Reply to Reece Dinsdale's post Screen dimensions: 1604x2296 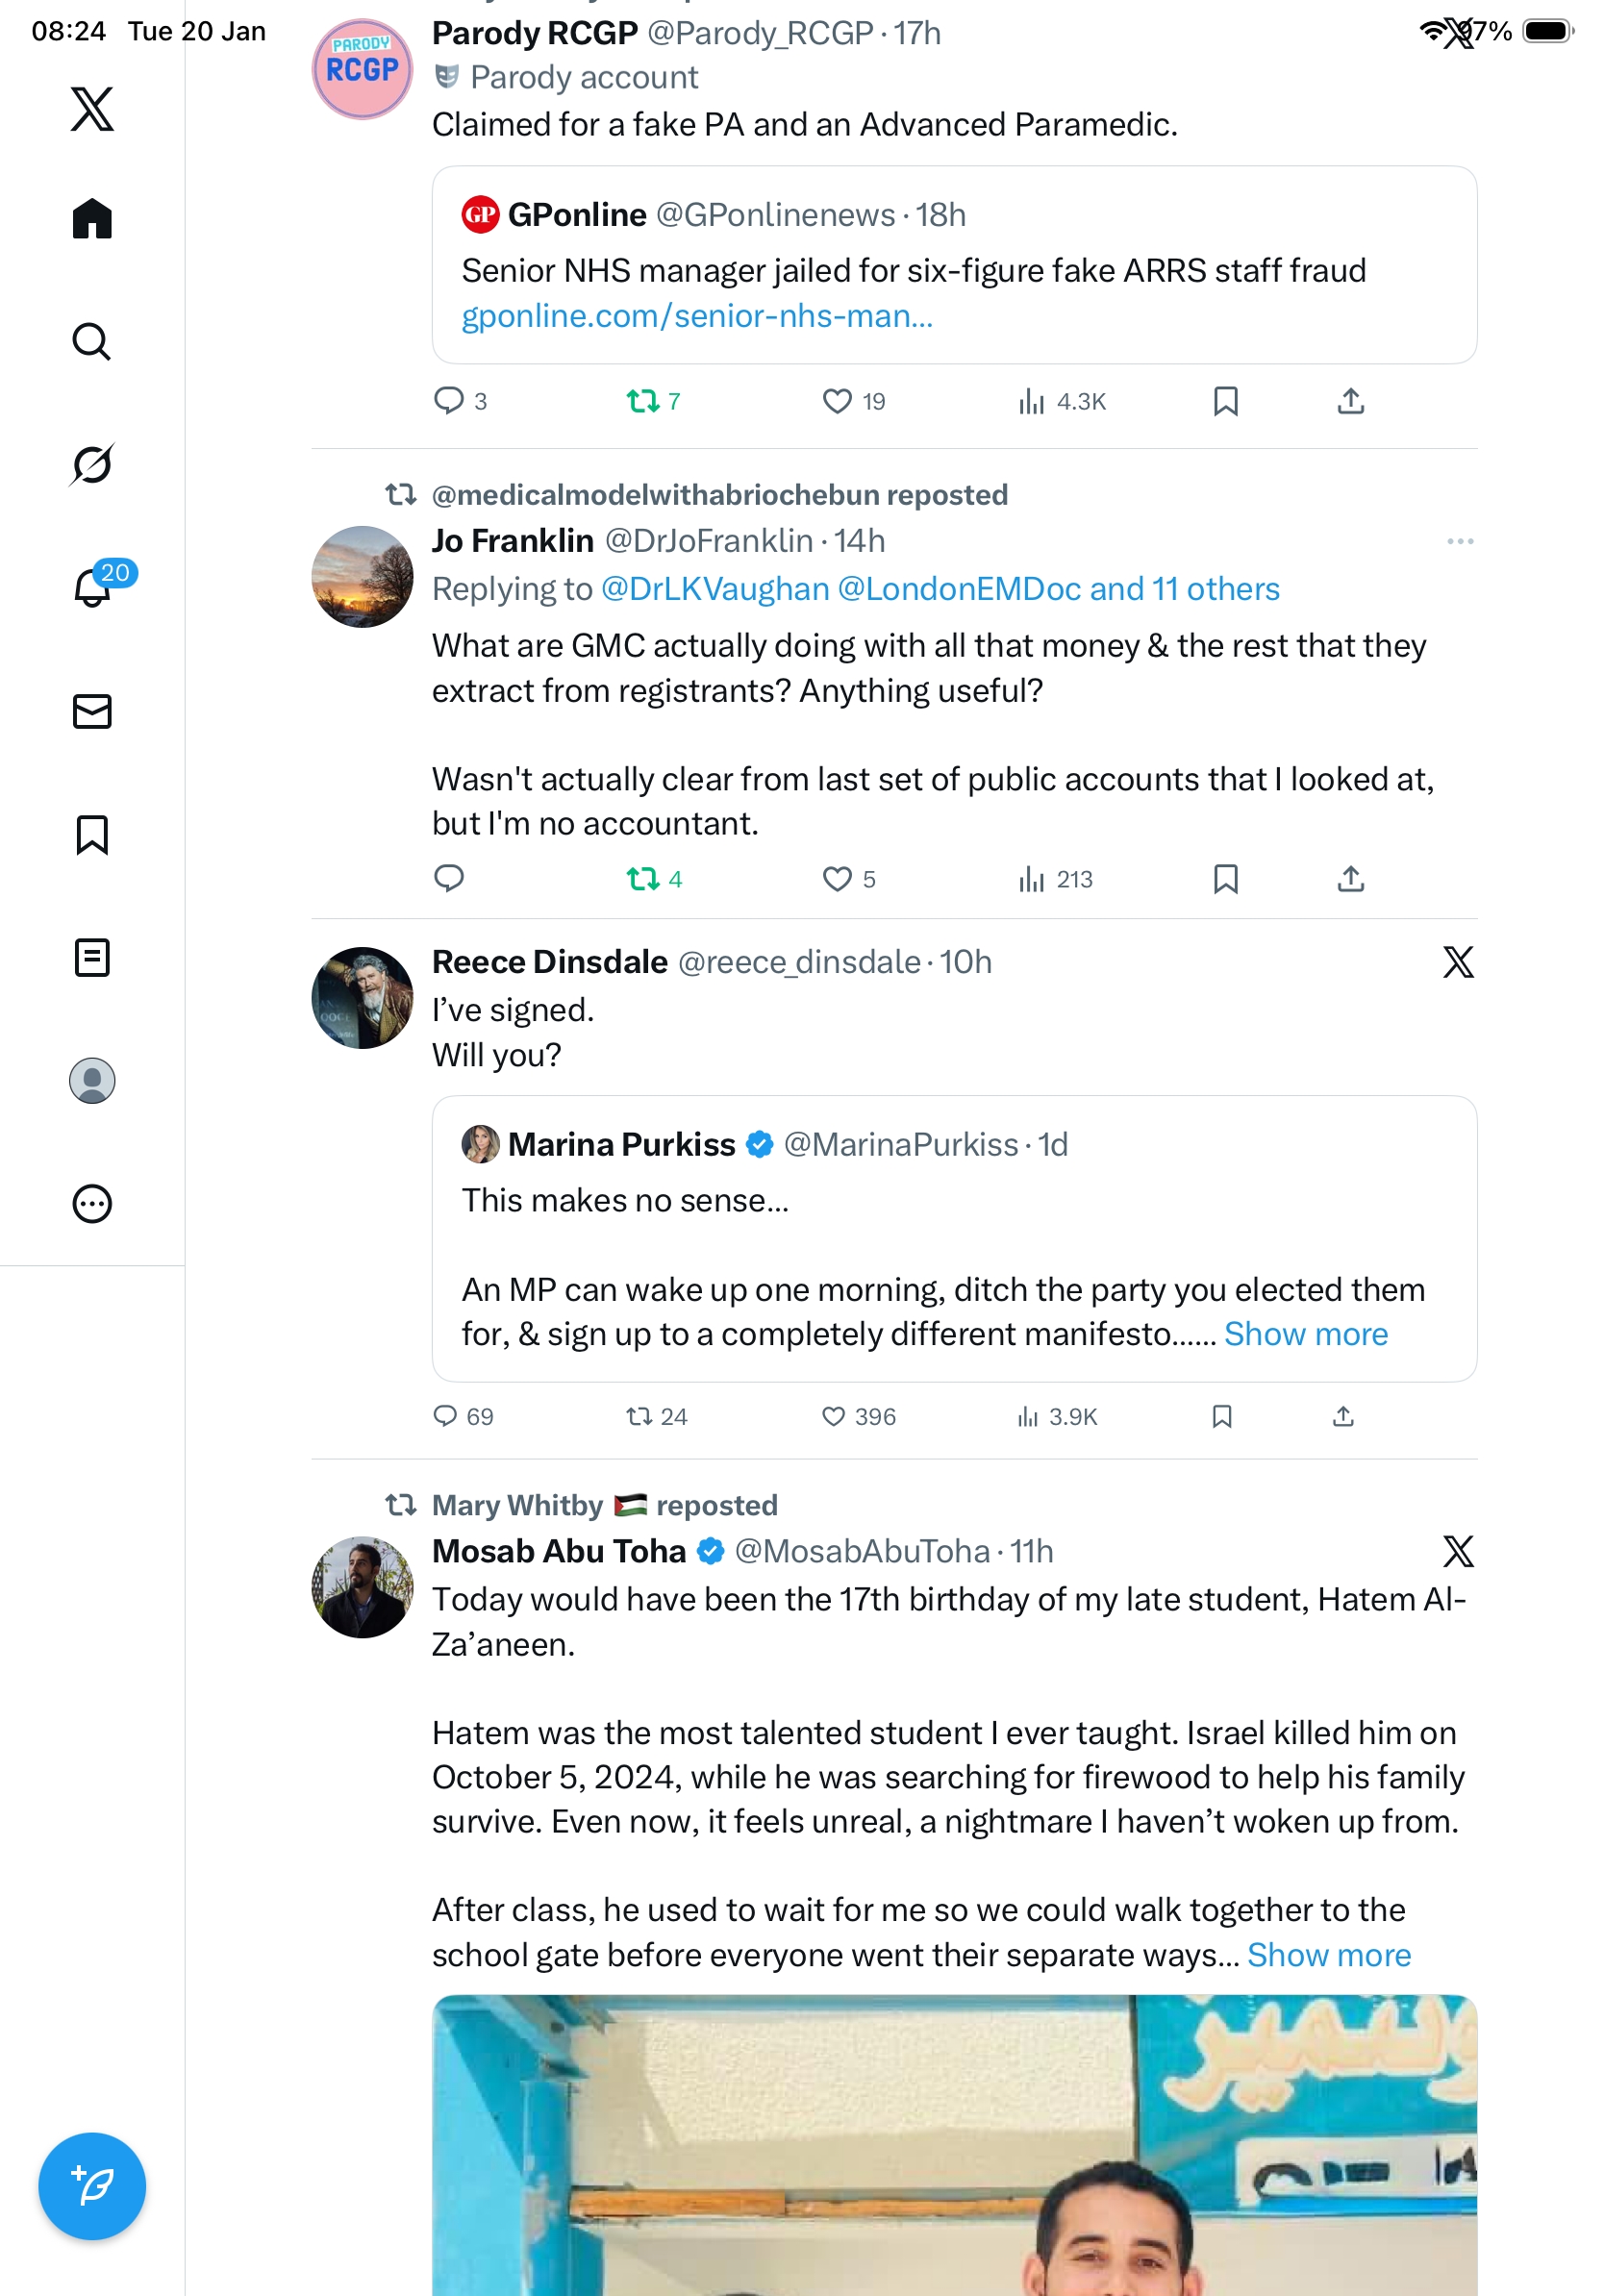tap(445, 1416)
